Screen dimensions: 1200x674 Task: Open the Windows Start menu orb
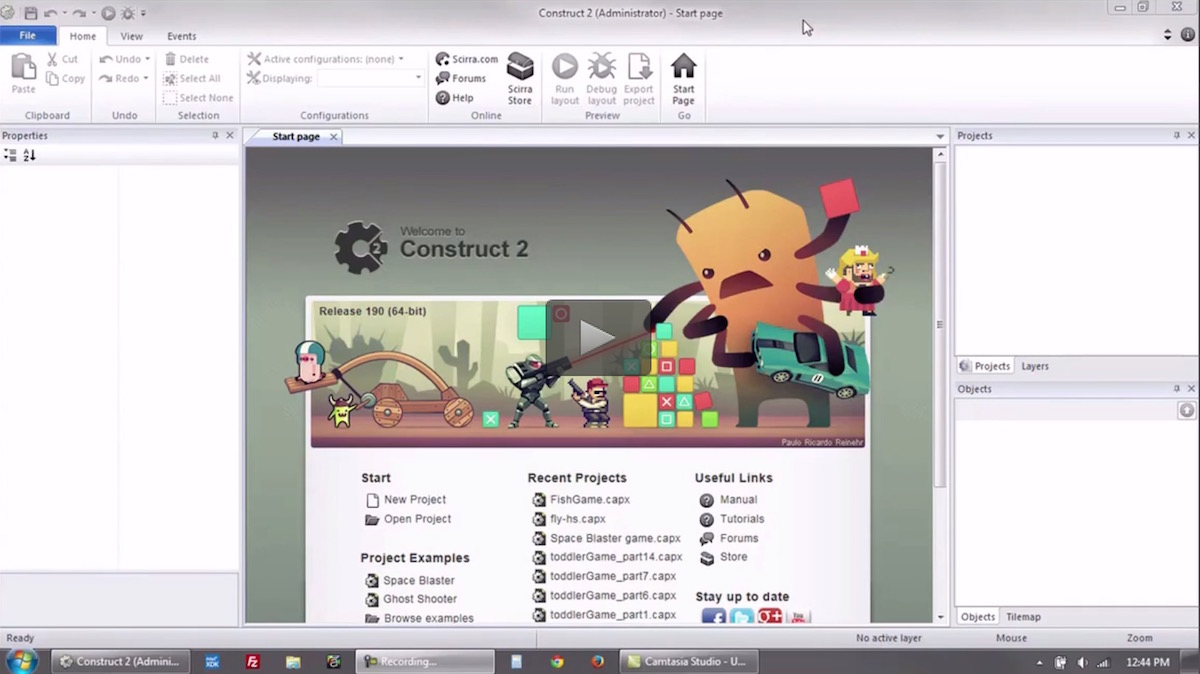tap(22, 660)
